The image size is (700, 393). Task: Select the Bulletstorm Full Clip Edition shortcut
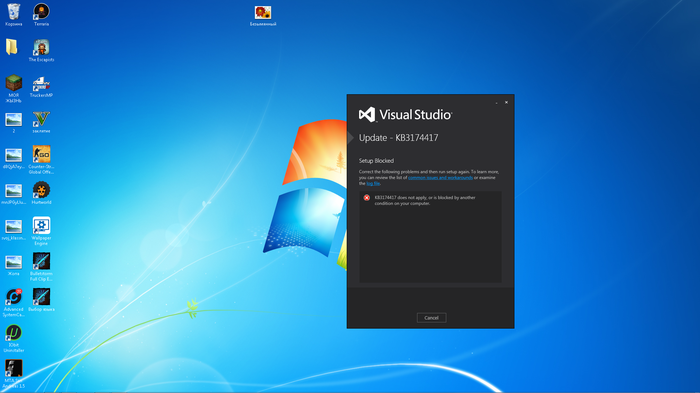41,267
